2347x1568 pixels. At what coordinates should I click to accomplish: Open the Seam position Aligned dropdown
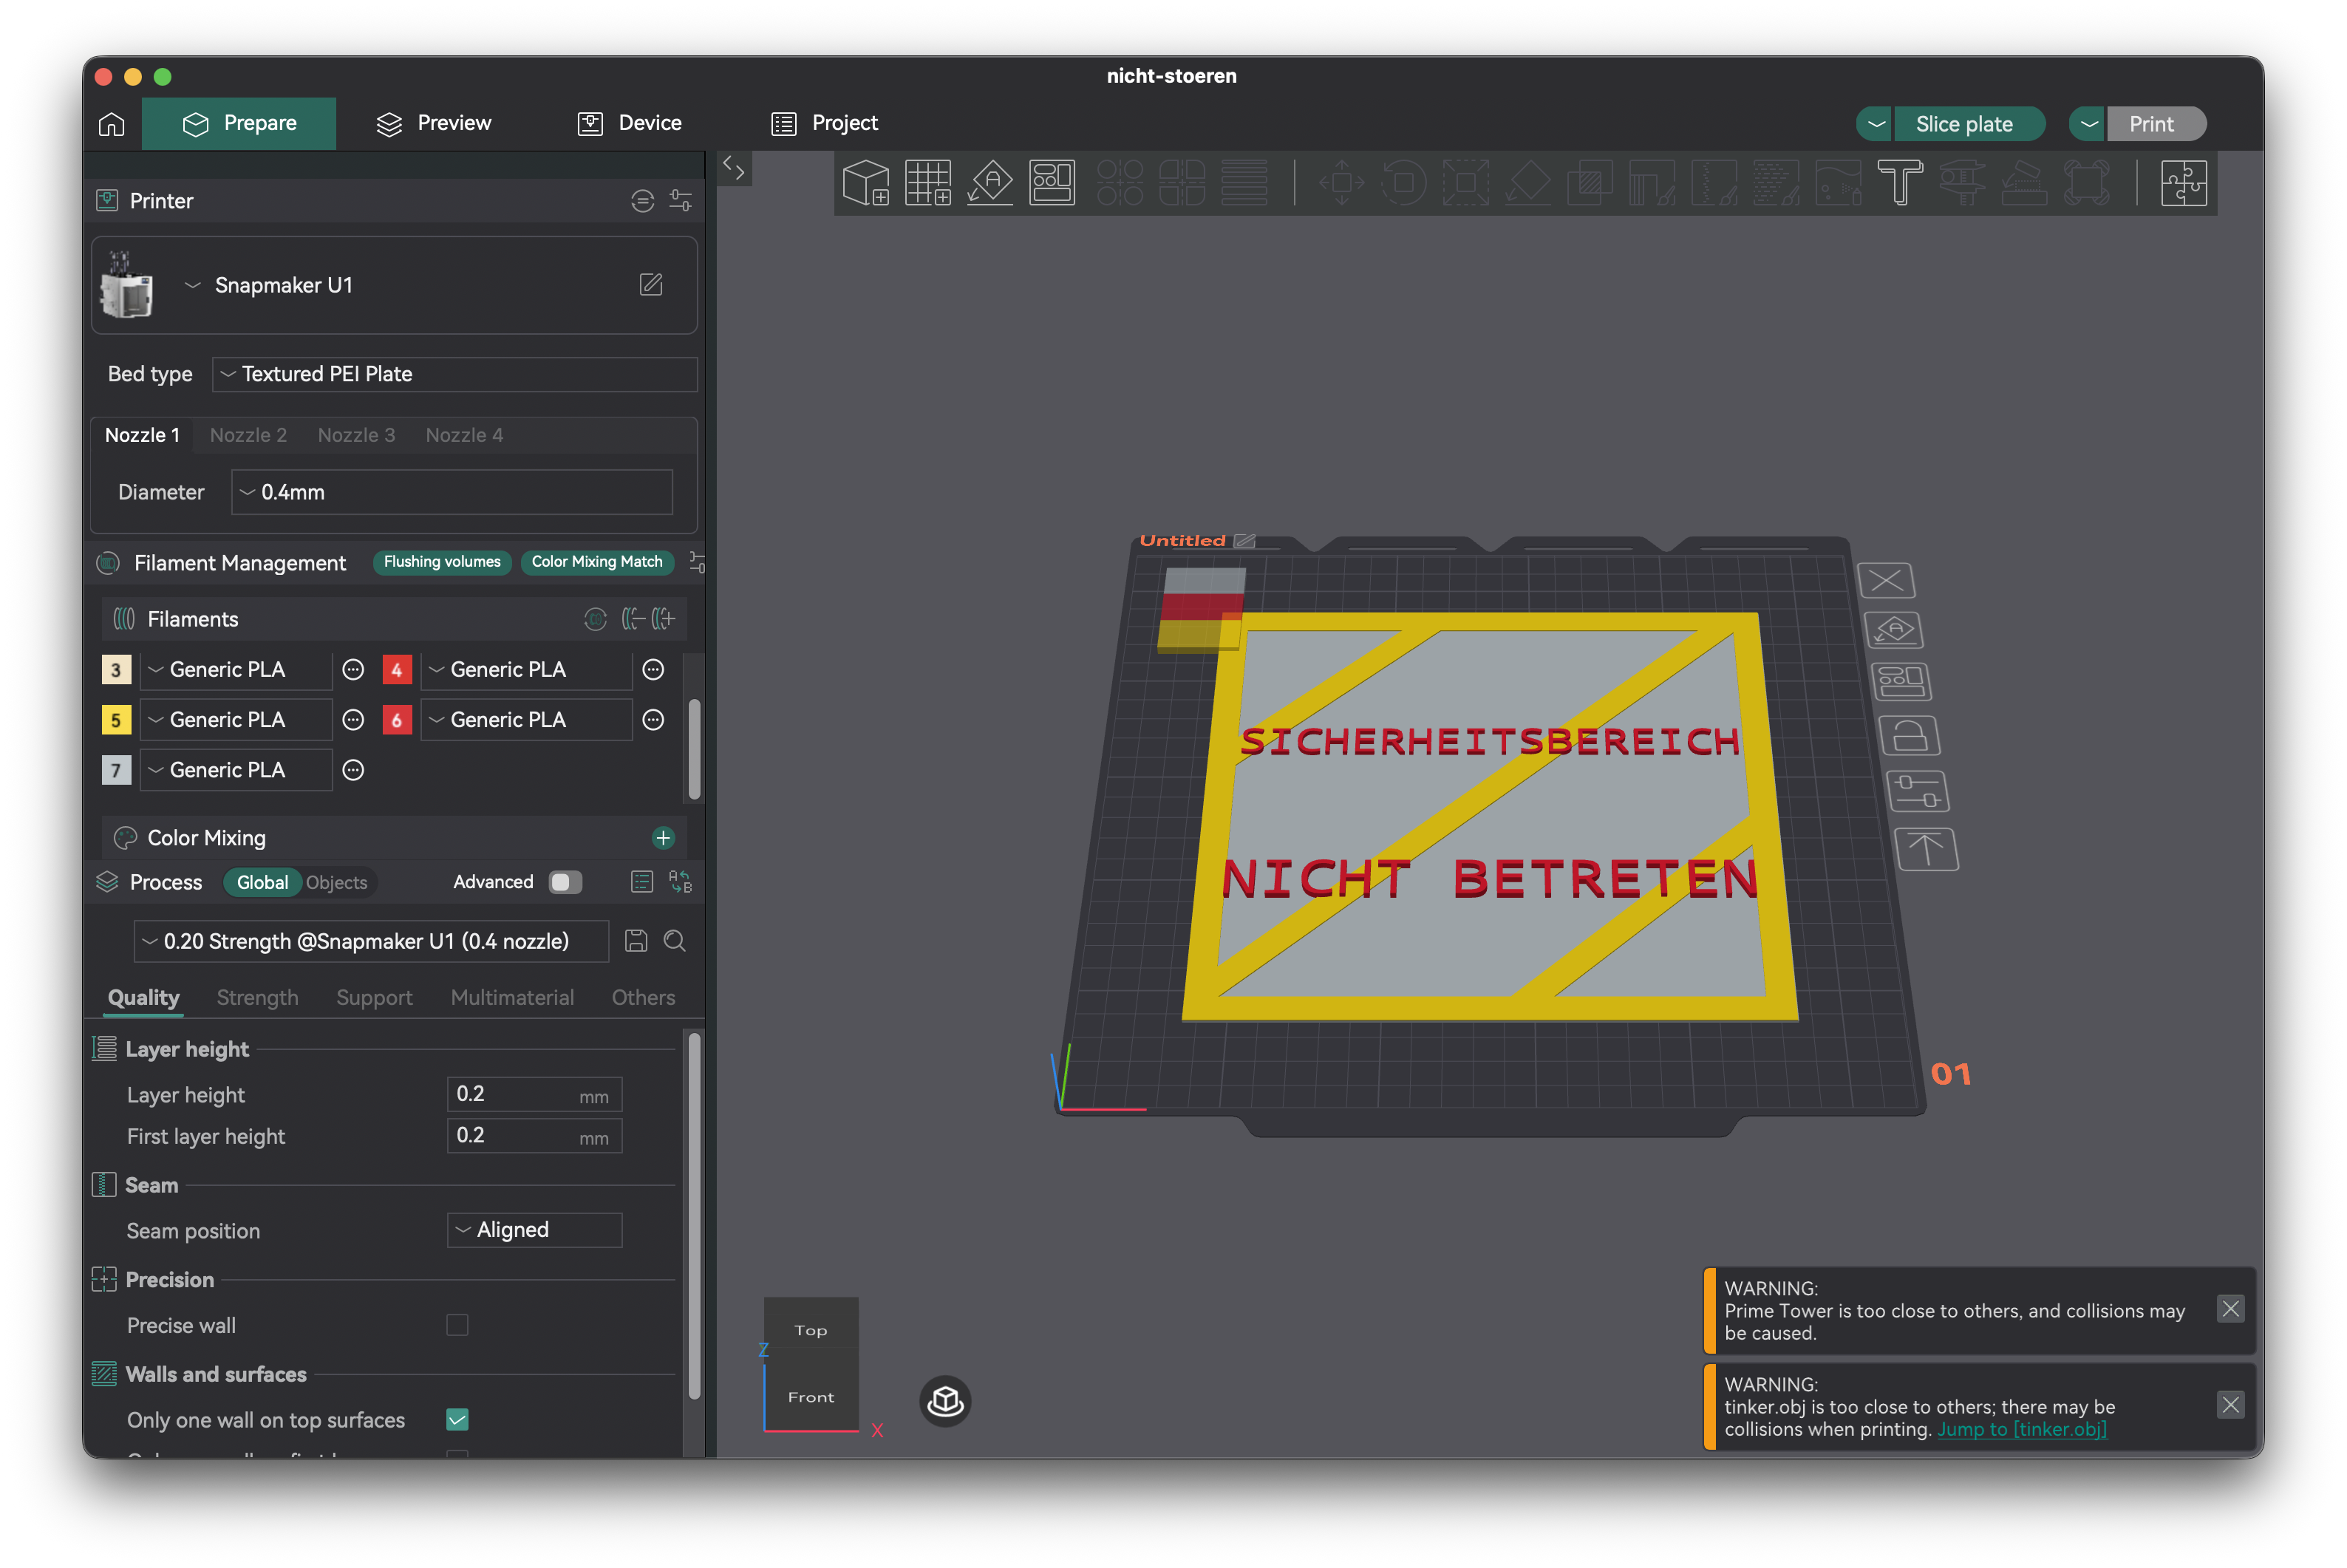tap(535, 1230)
